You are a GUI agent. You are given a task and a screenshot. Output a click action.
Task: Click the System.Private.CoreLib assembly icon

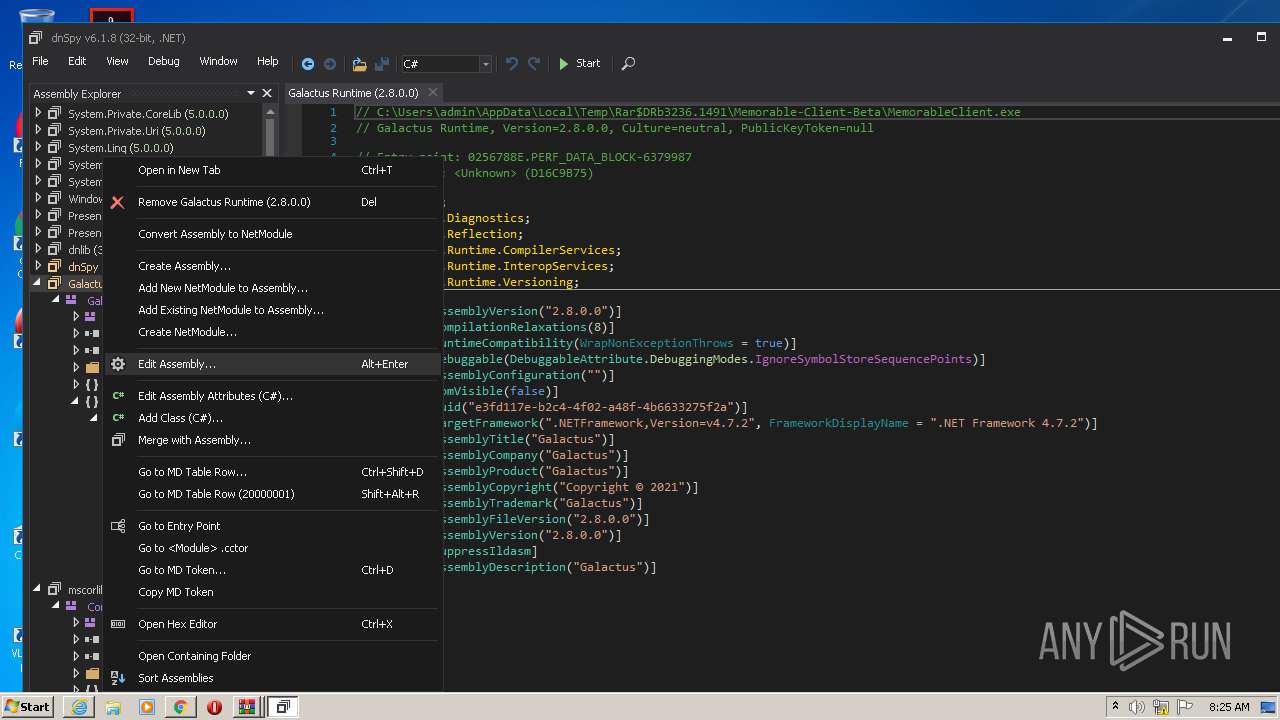coord(55,114)
